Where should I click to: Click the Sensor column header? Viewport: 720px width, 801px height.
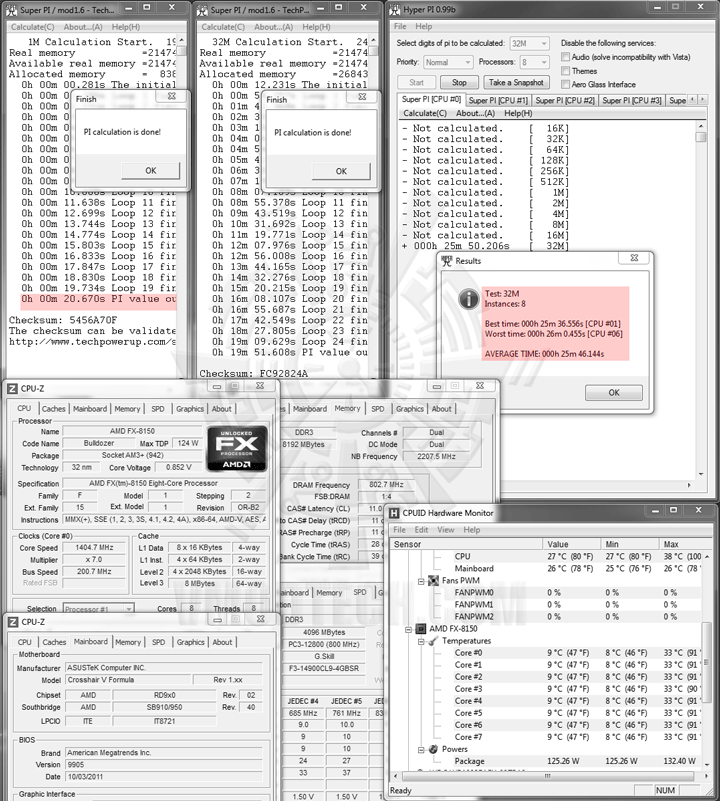(467, 544)
